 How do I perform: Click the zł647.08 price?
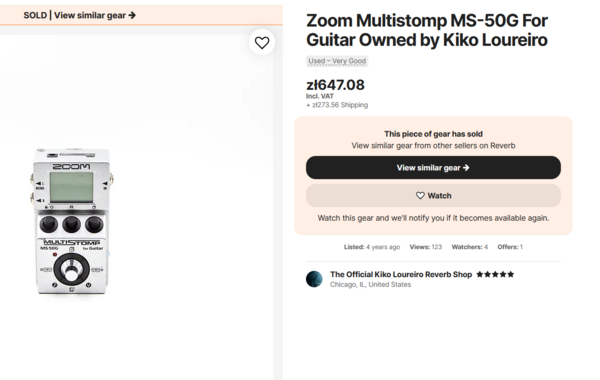click(x=335, y=85)
